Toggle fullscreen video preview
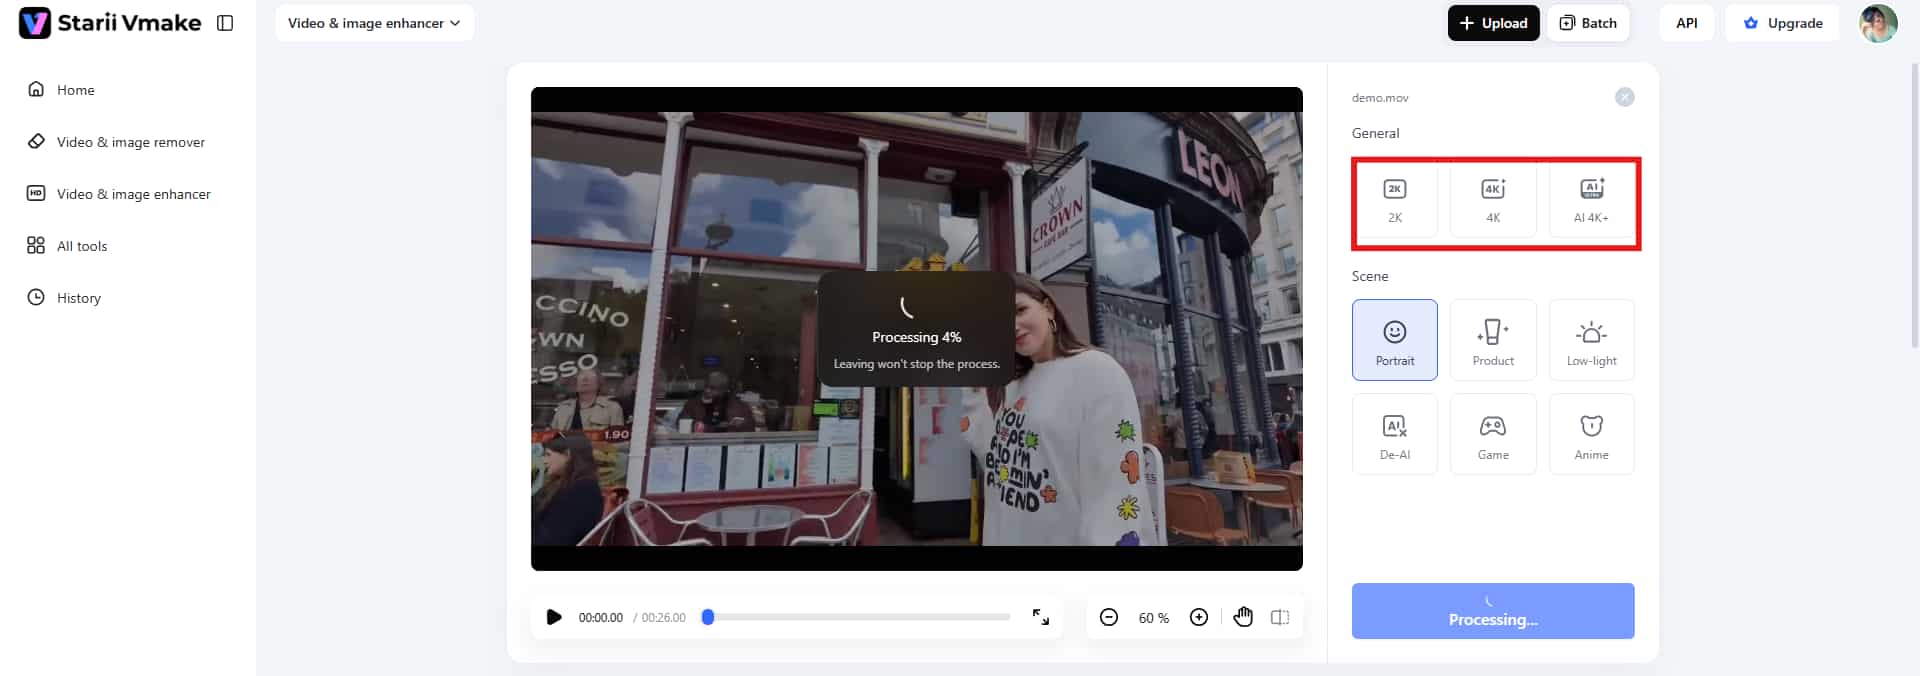This screenshot has height=676, width=1920. coord(1041,617)
